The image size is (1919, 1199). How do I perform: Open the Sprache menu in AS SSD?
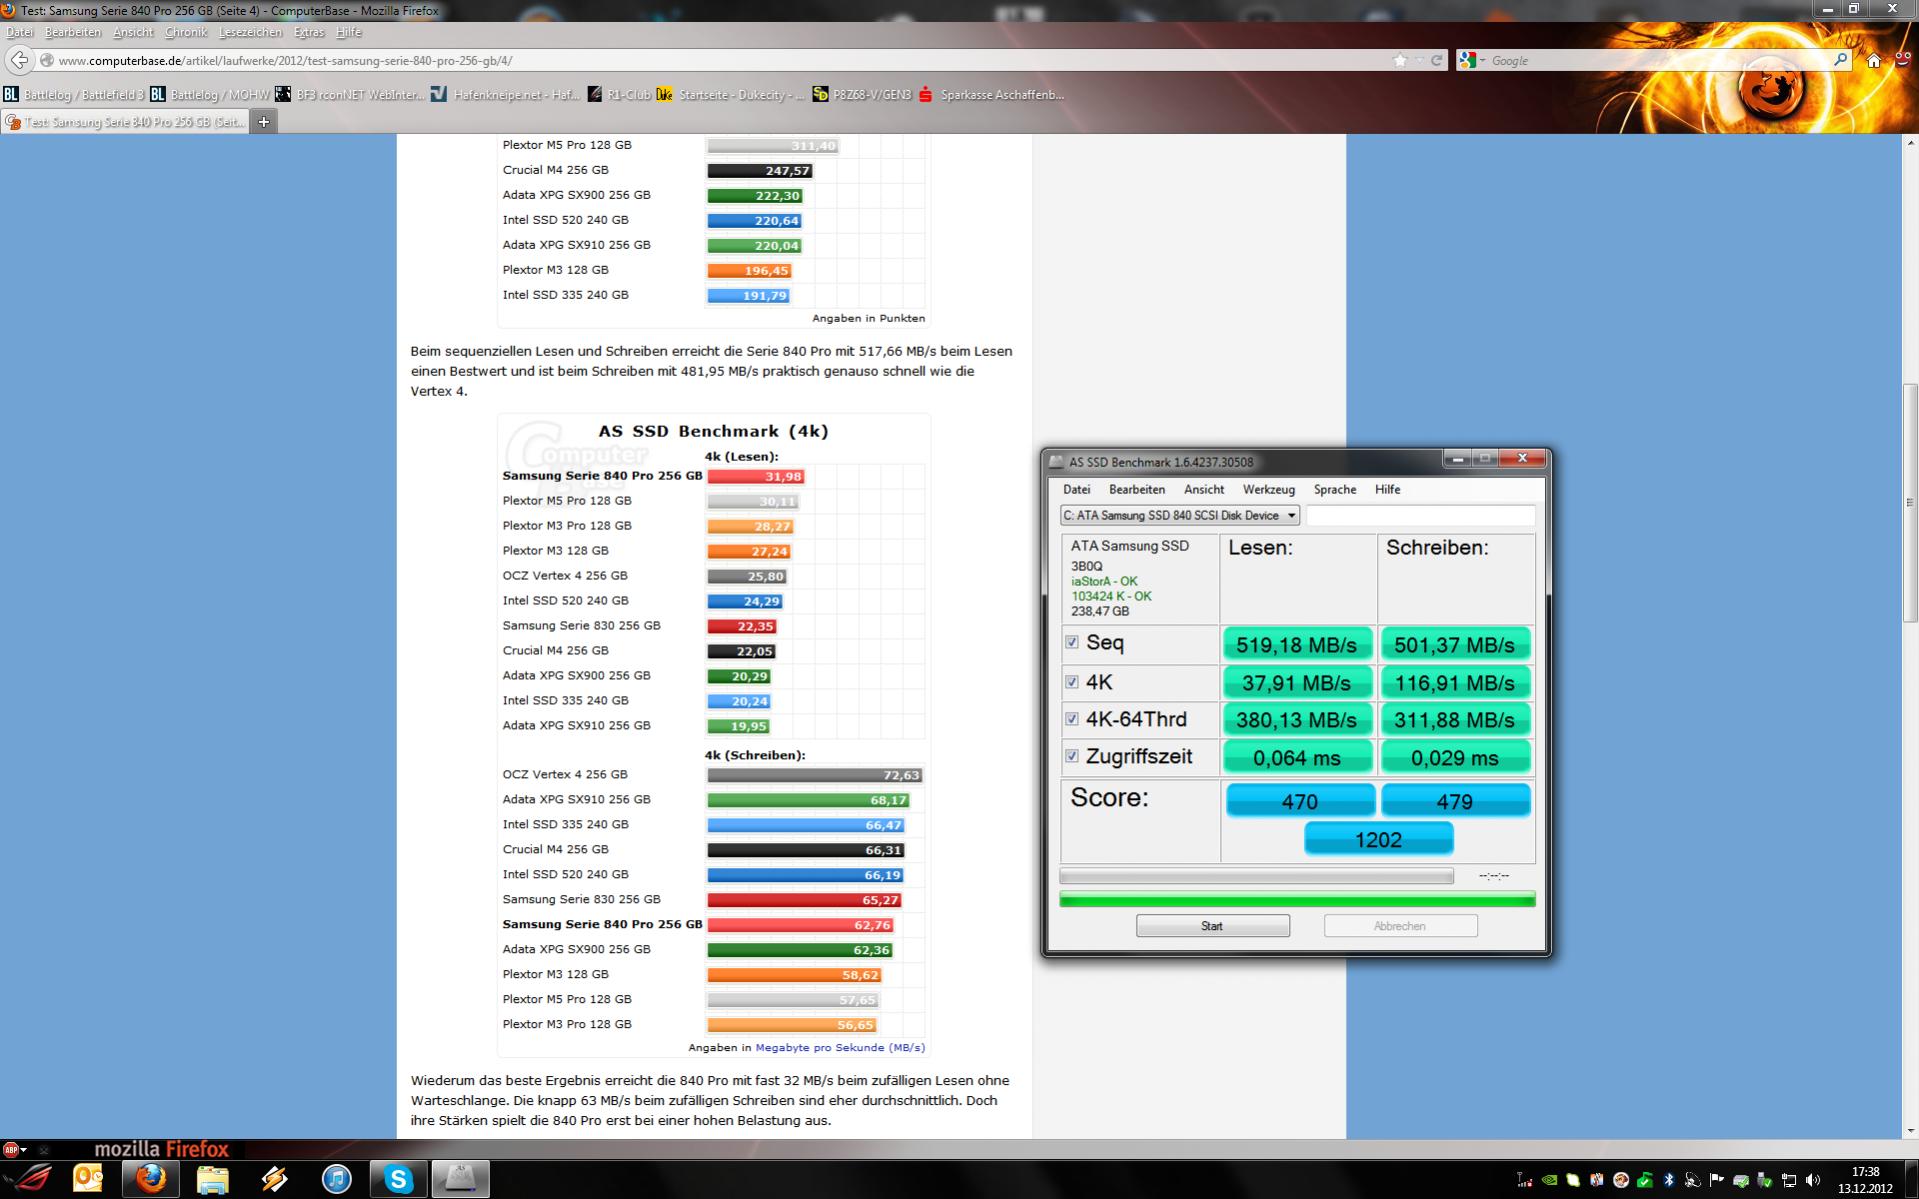[1335, 489]
